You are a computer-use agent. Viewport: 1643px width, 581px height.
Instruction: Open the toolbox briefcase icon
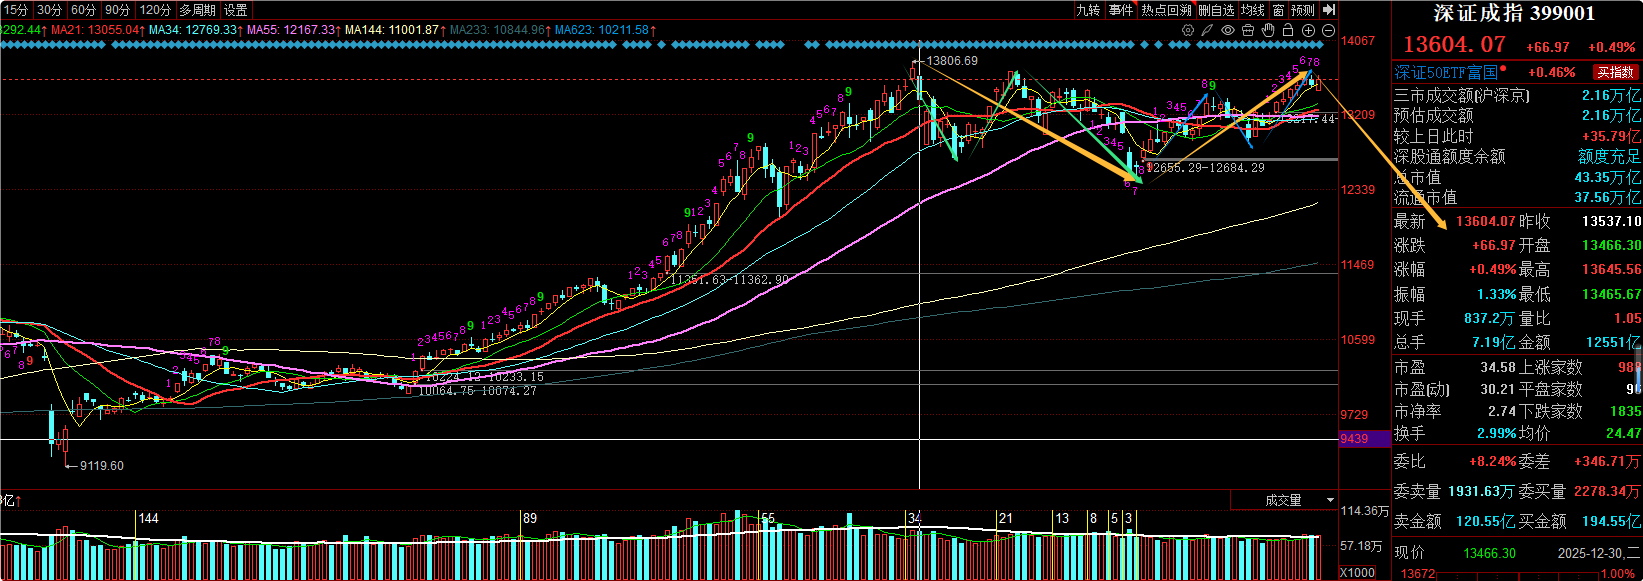tap(1248, 30)
